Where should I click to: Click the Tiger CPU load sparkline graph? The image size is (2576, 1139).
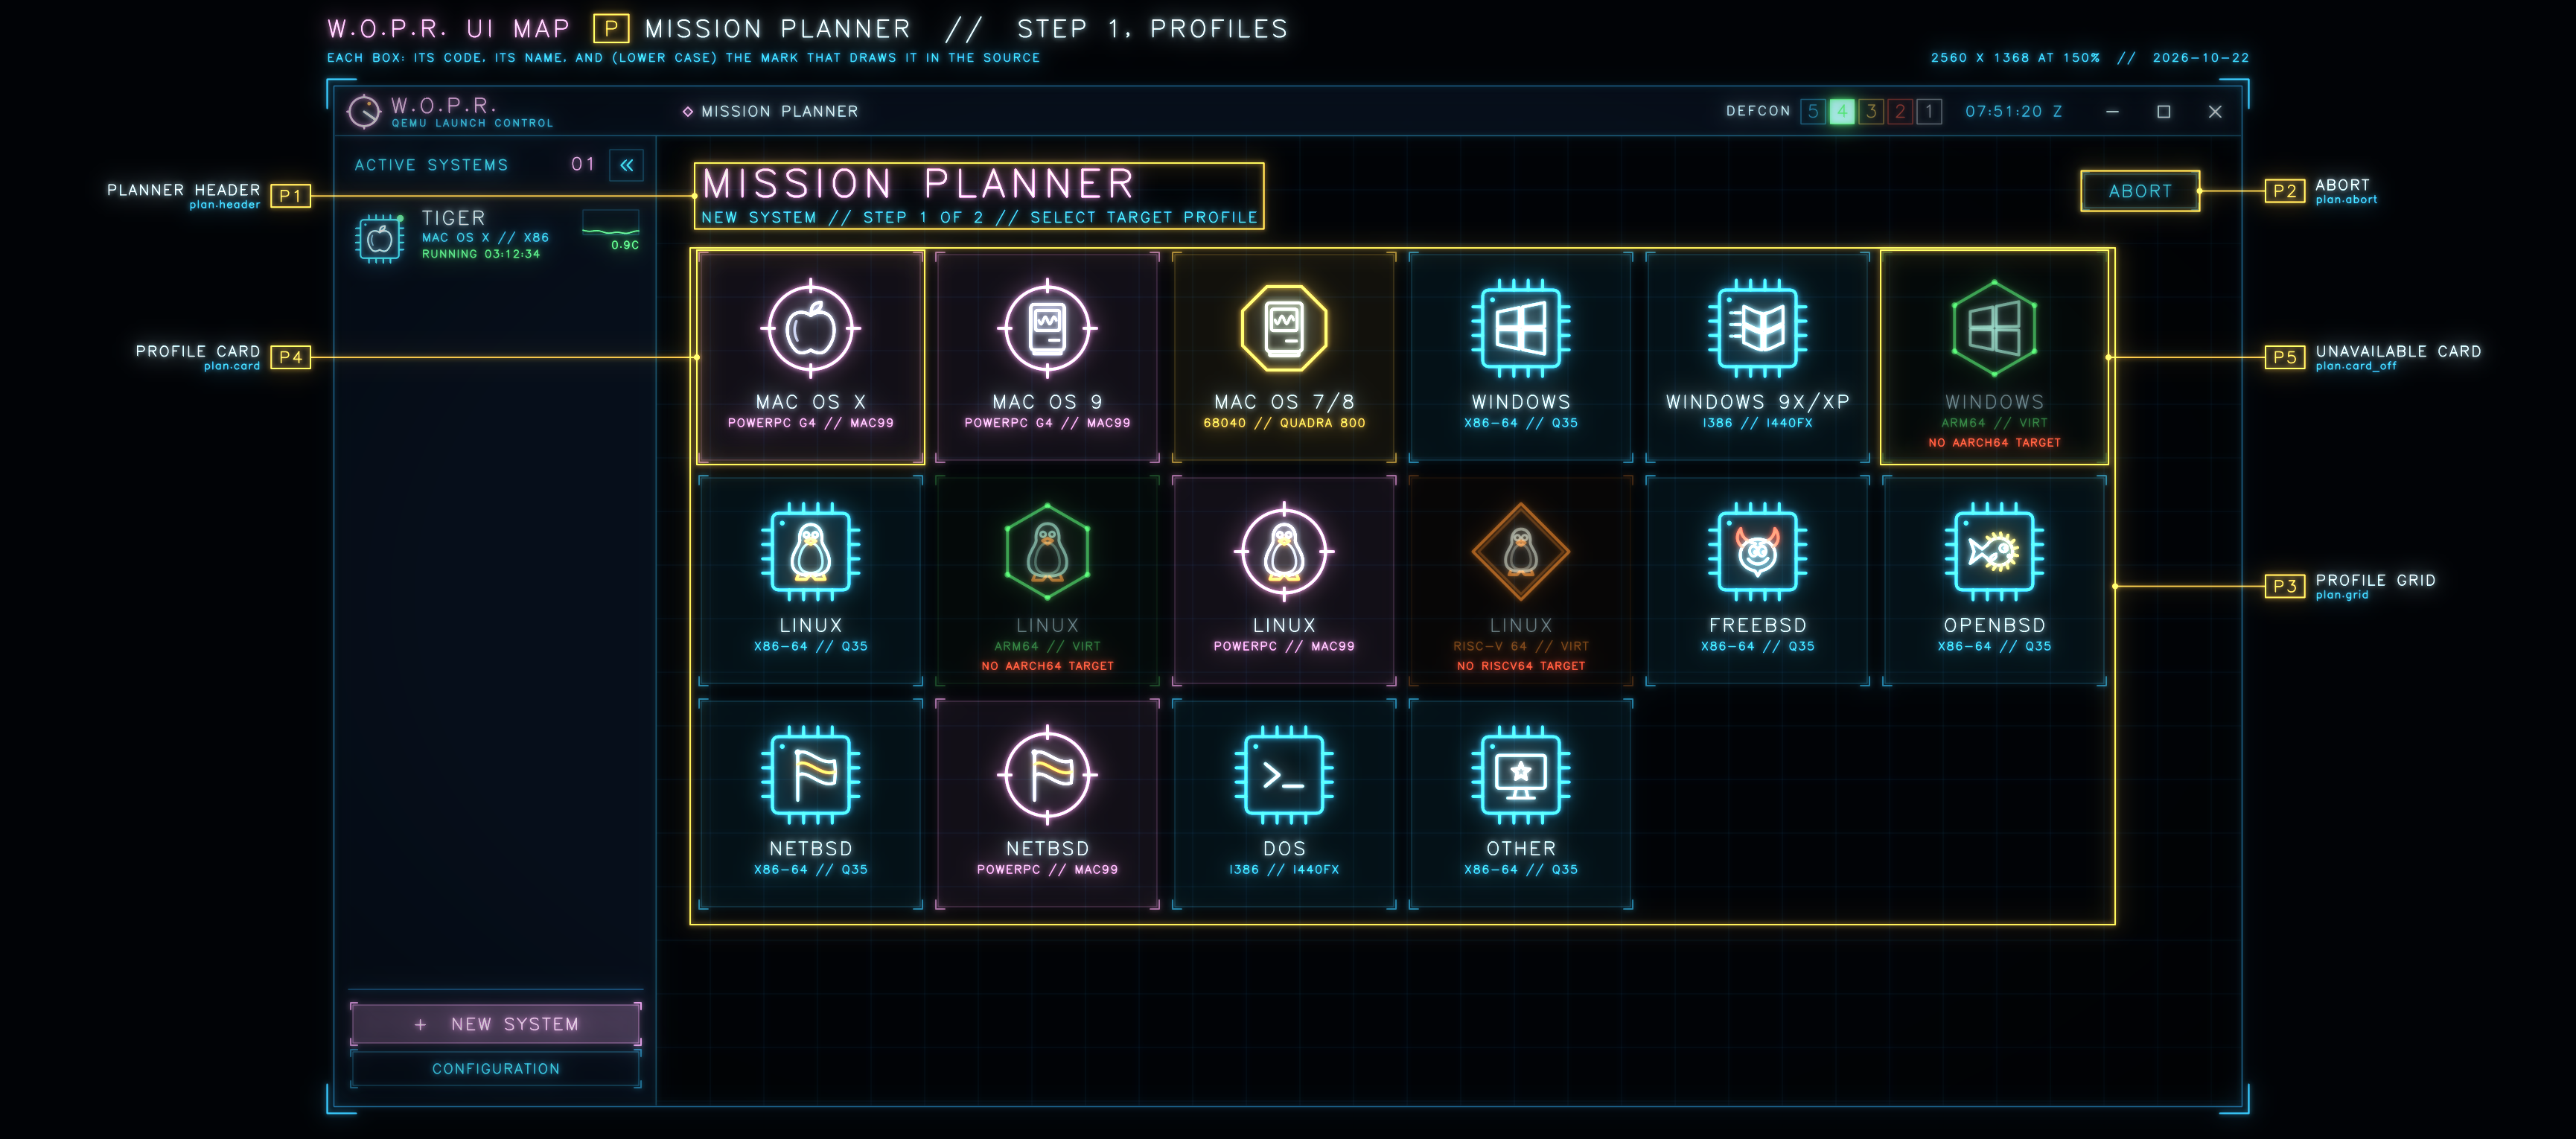611,223
